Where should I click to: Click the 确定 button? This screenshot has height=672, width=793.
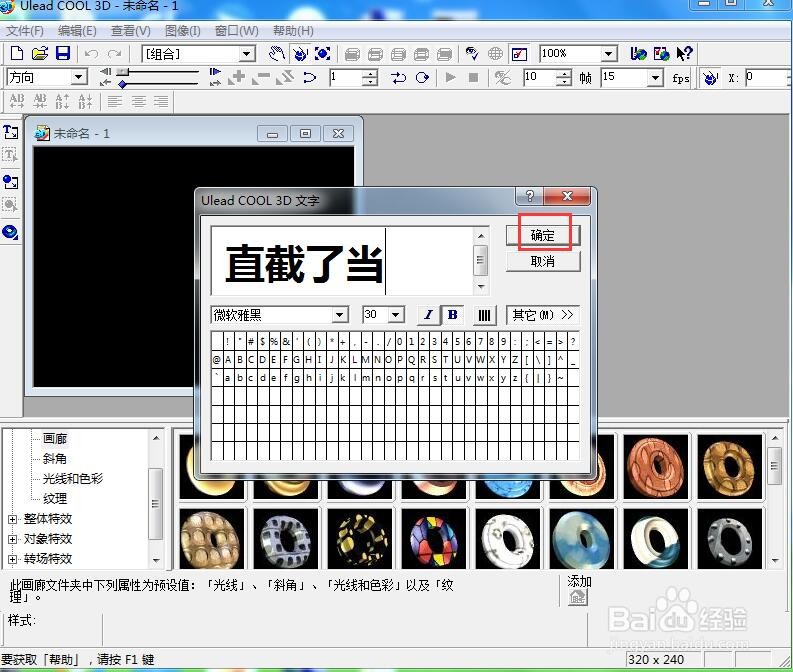point(543,235)
